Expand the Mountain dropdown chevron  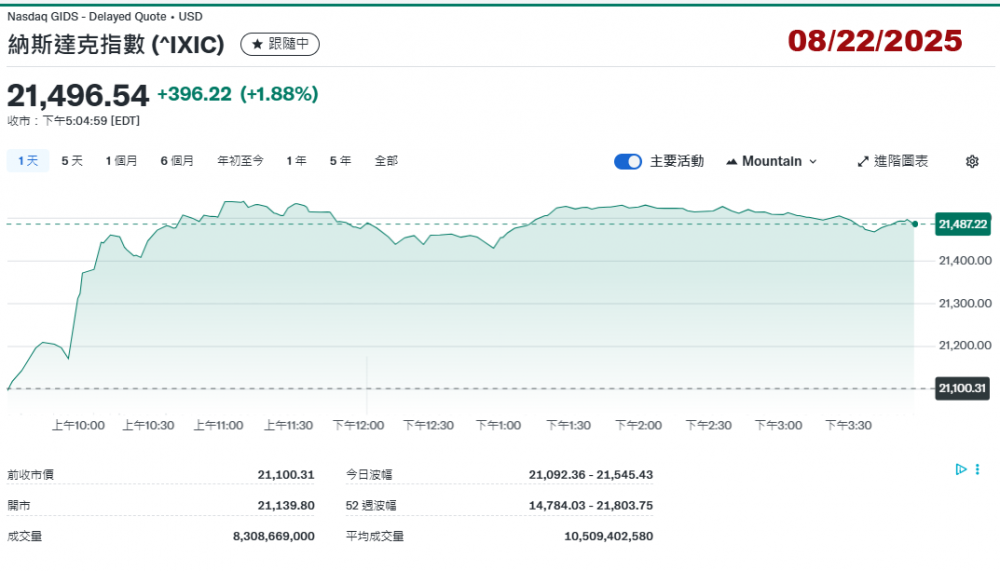(812, 161)
